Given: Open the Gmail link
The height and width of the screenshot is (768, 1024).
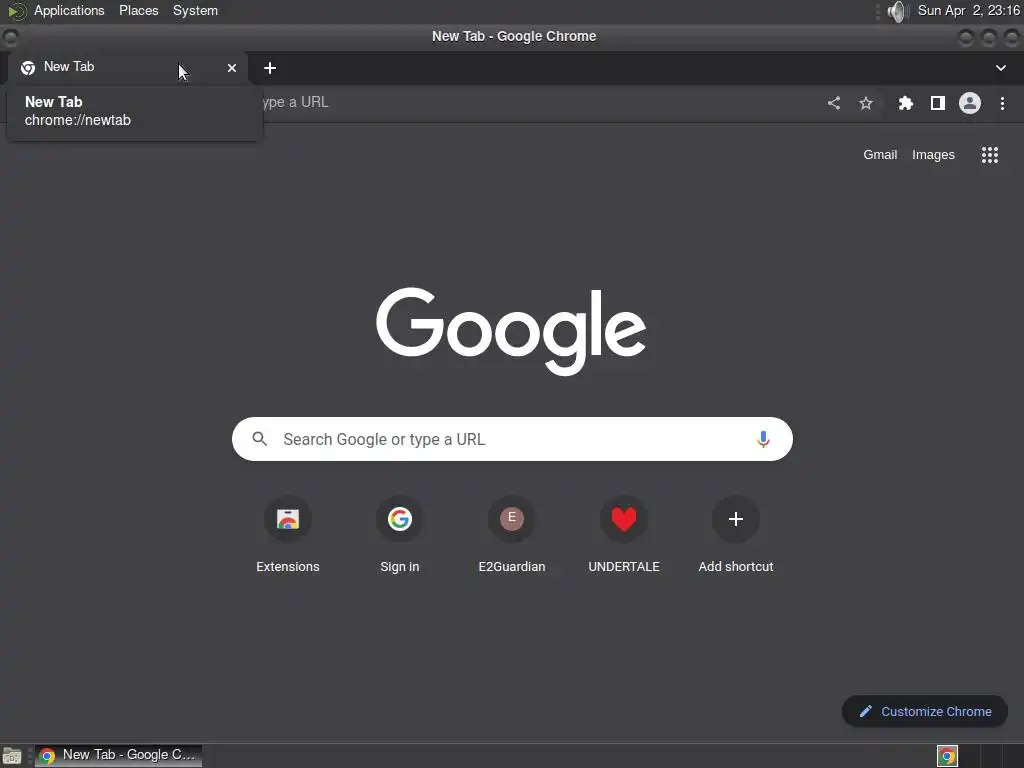Looking at the screenshot, I should [x=880, y=155].
